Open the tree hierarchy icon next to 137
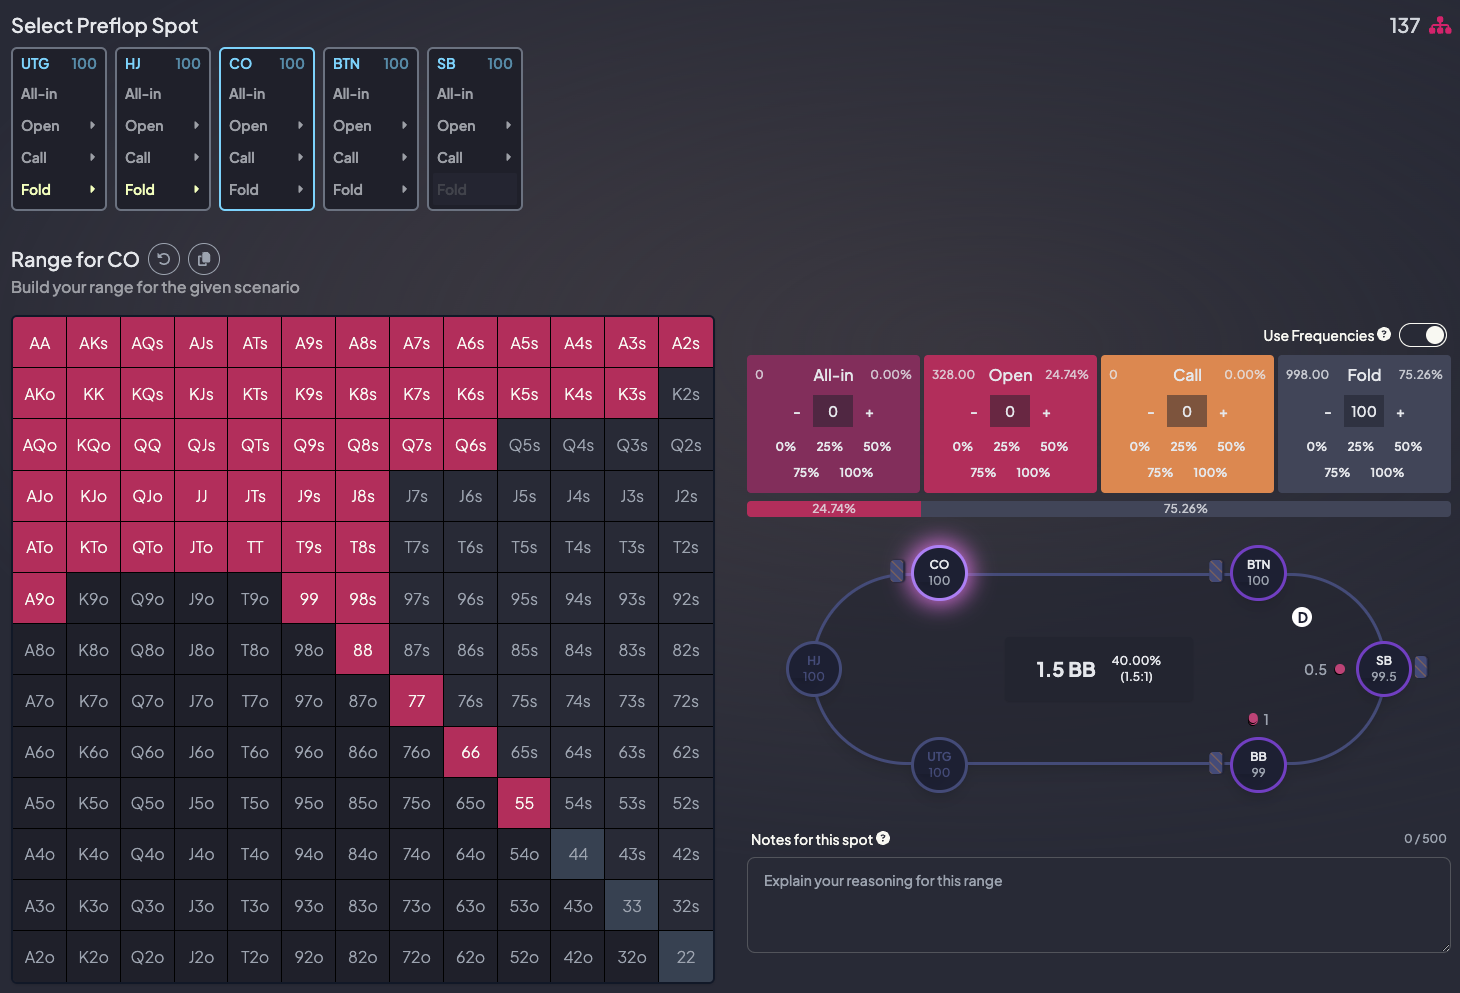Viewport: 1460px width, 993px height. [1440, 26]
